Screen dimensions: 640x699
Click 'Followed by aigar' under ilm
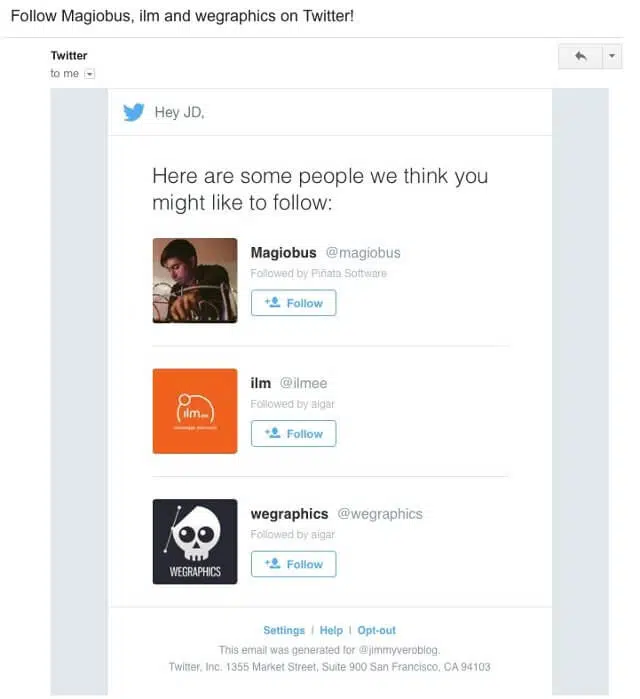(292, 404)
